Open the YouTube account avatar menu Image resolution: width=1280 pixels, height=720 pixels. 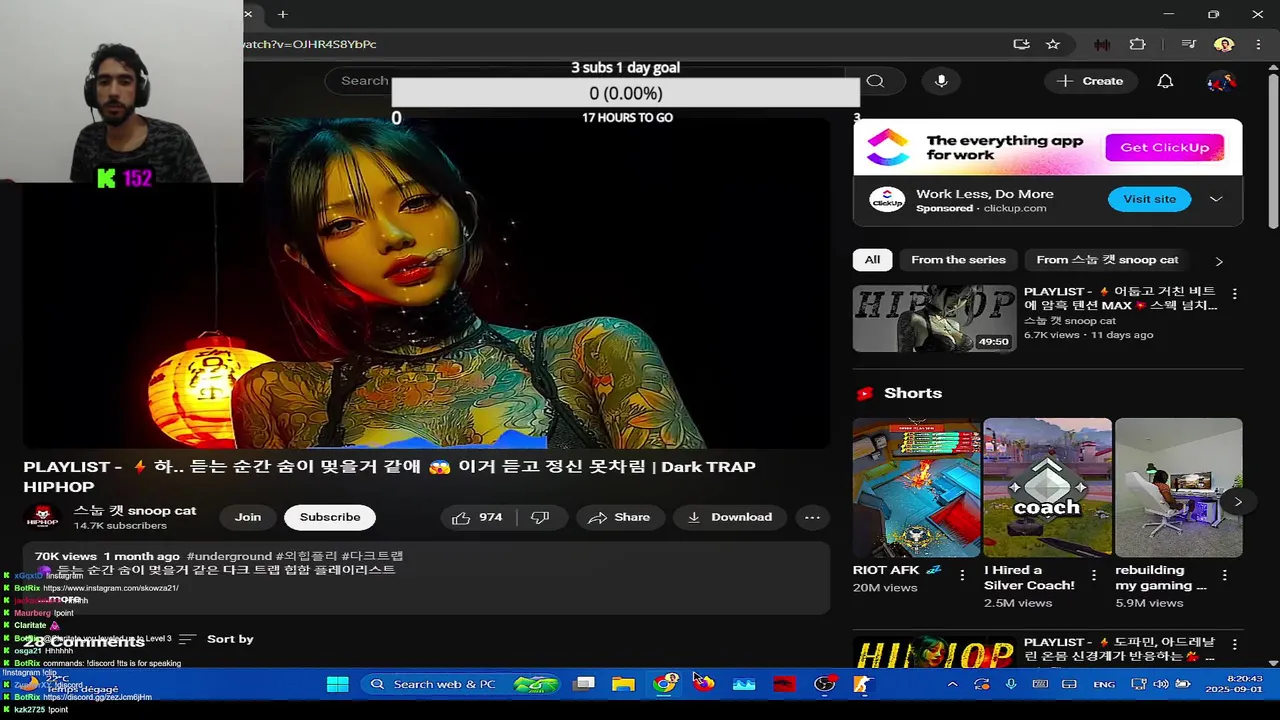tap(1221, 81)
